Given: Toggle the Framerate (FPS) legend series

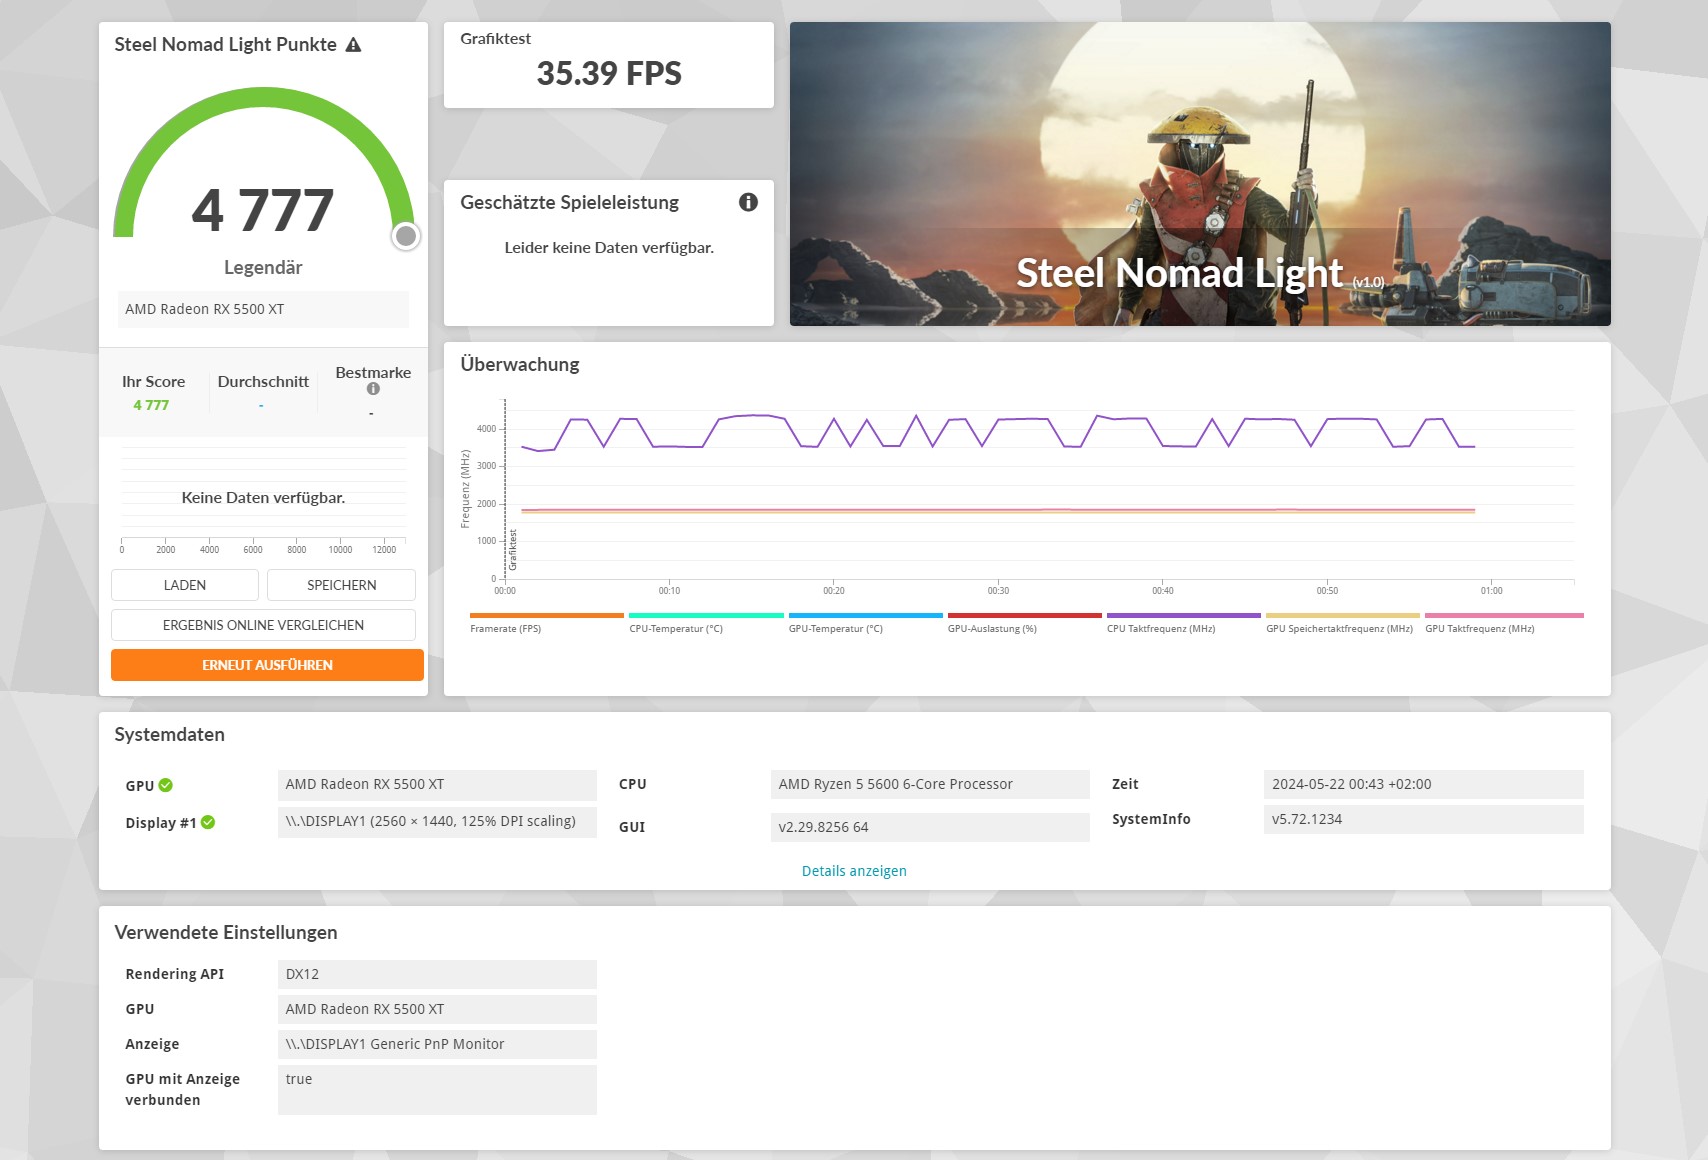Looking at the screenshot, I should tap(546, 622).
